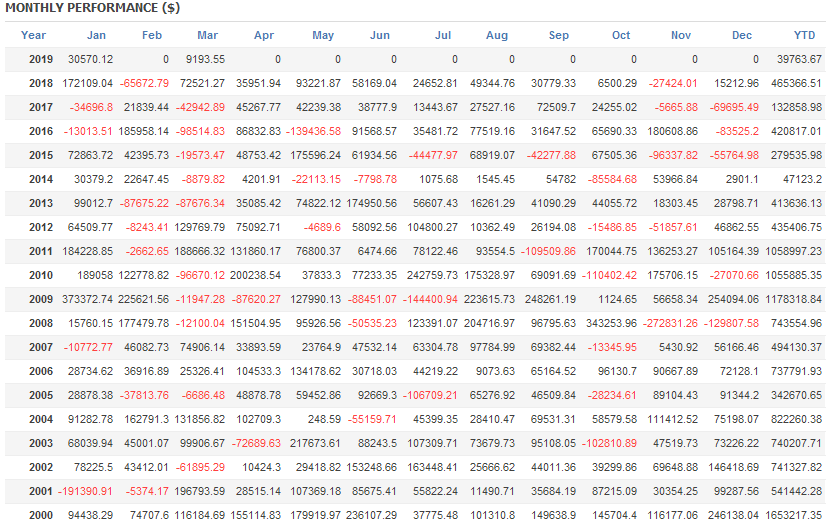Select the 2019 year row label
Image resolution: width=836 pixels, height=529 pixels.
[x=41, y=59]
